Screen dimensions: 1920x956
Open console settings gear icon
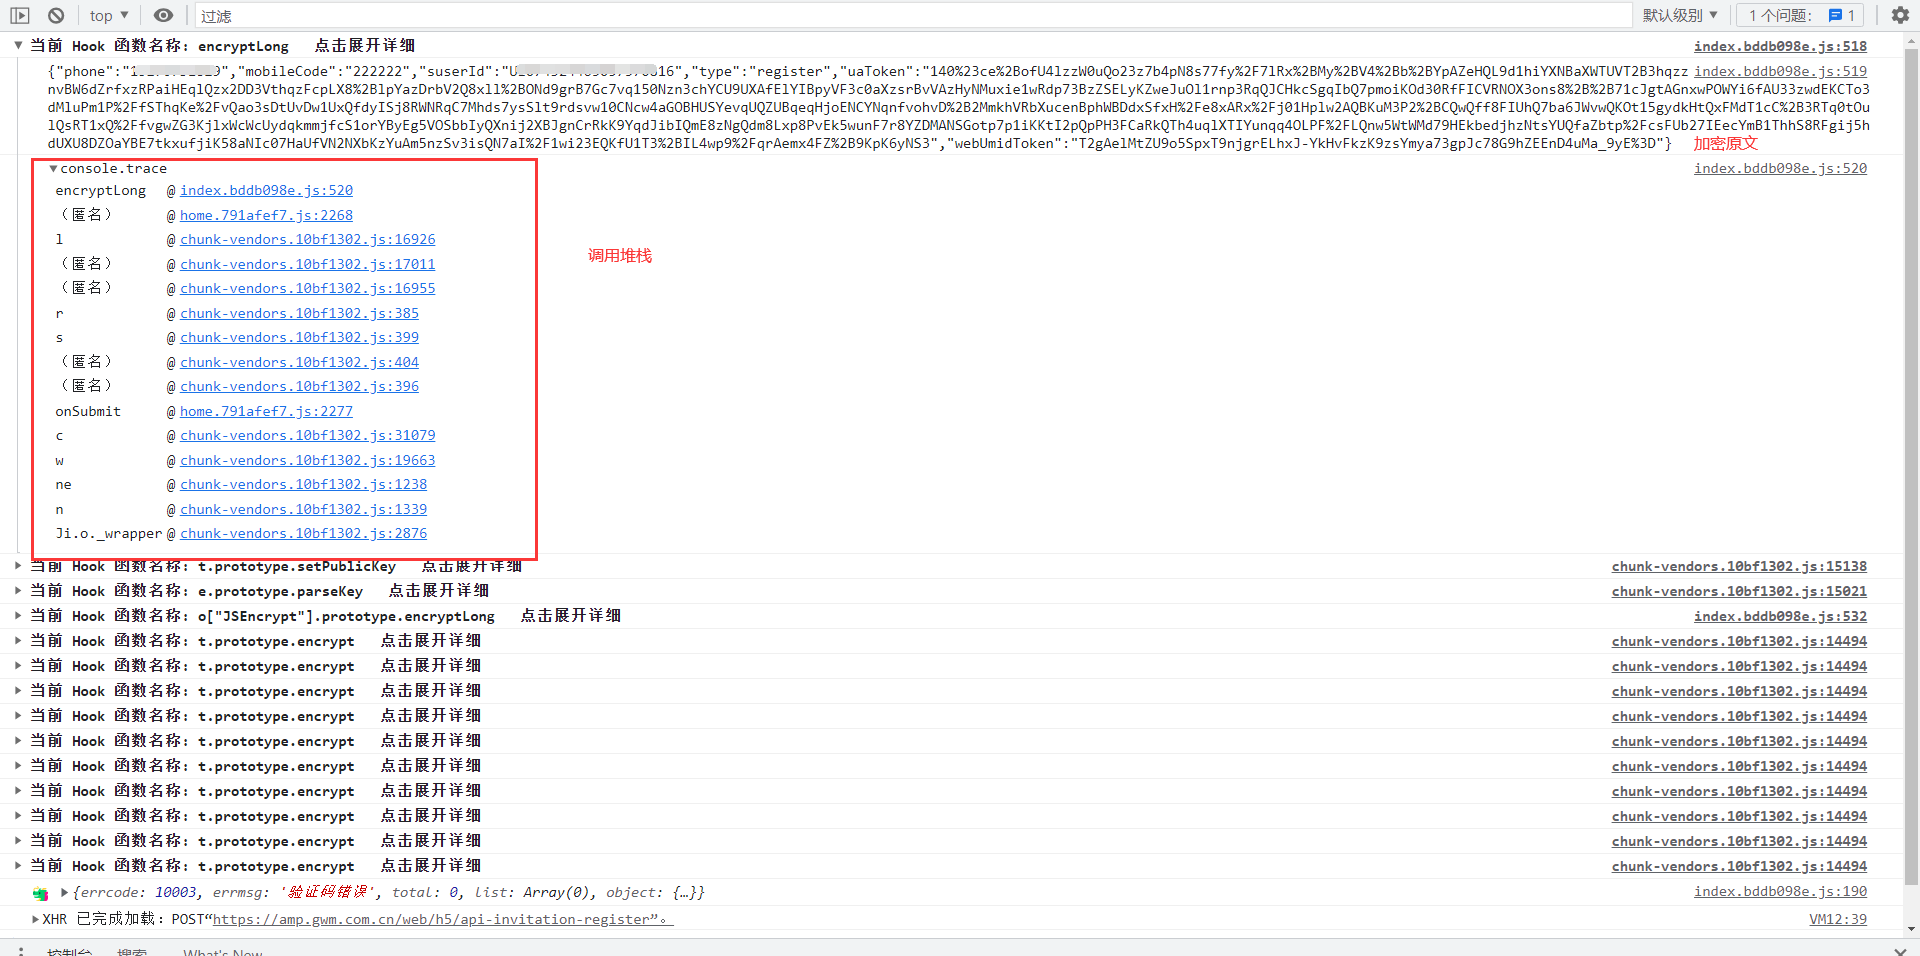[x=1900, y=15]
